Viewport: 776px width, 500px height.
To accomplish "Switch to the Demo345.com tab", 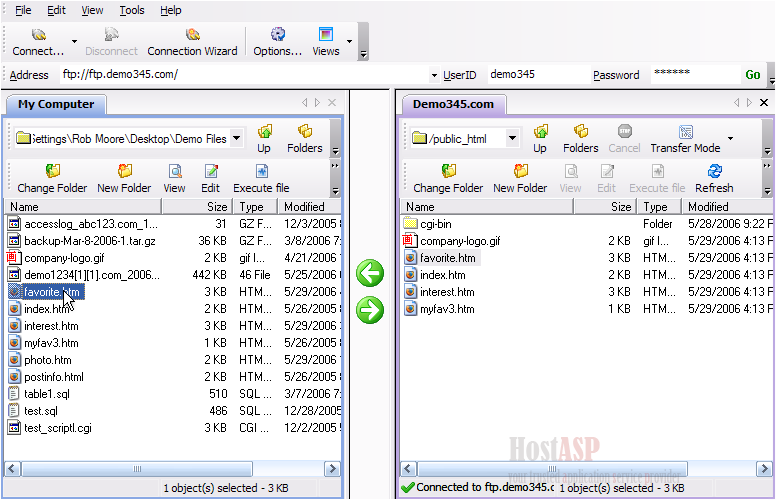I will [x=453, y=104].
